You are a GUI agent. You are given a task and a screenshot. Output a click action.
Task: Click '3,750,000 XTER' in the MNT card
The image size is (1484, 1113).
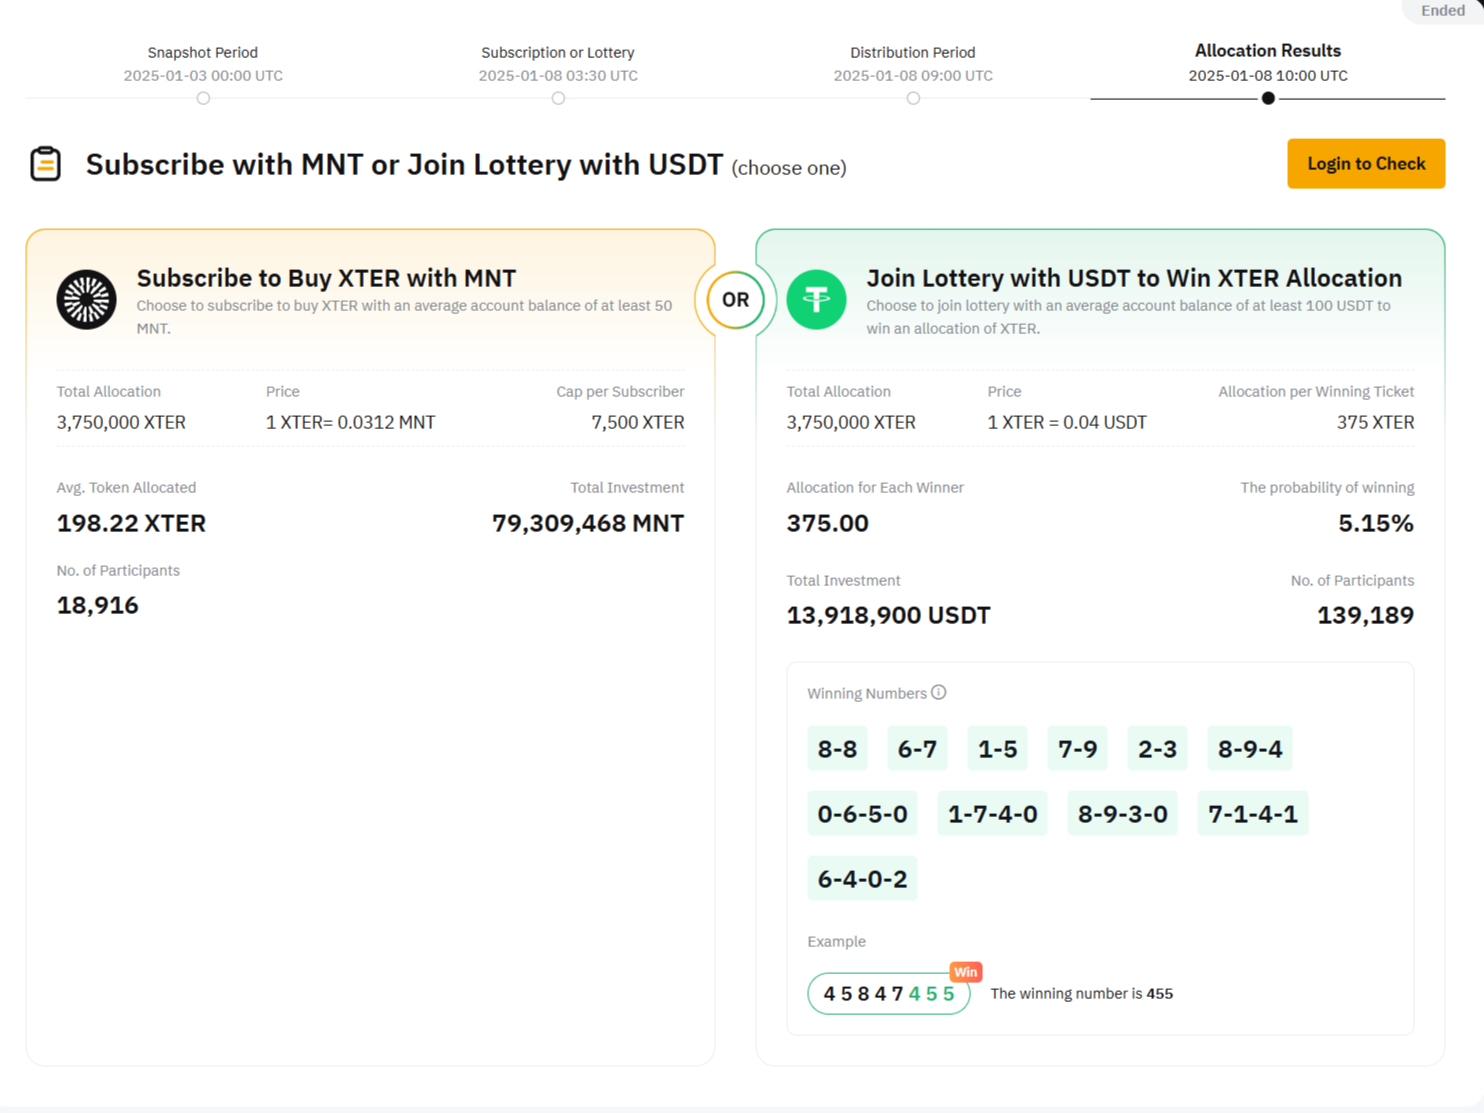tap(121, 422)
